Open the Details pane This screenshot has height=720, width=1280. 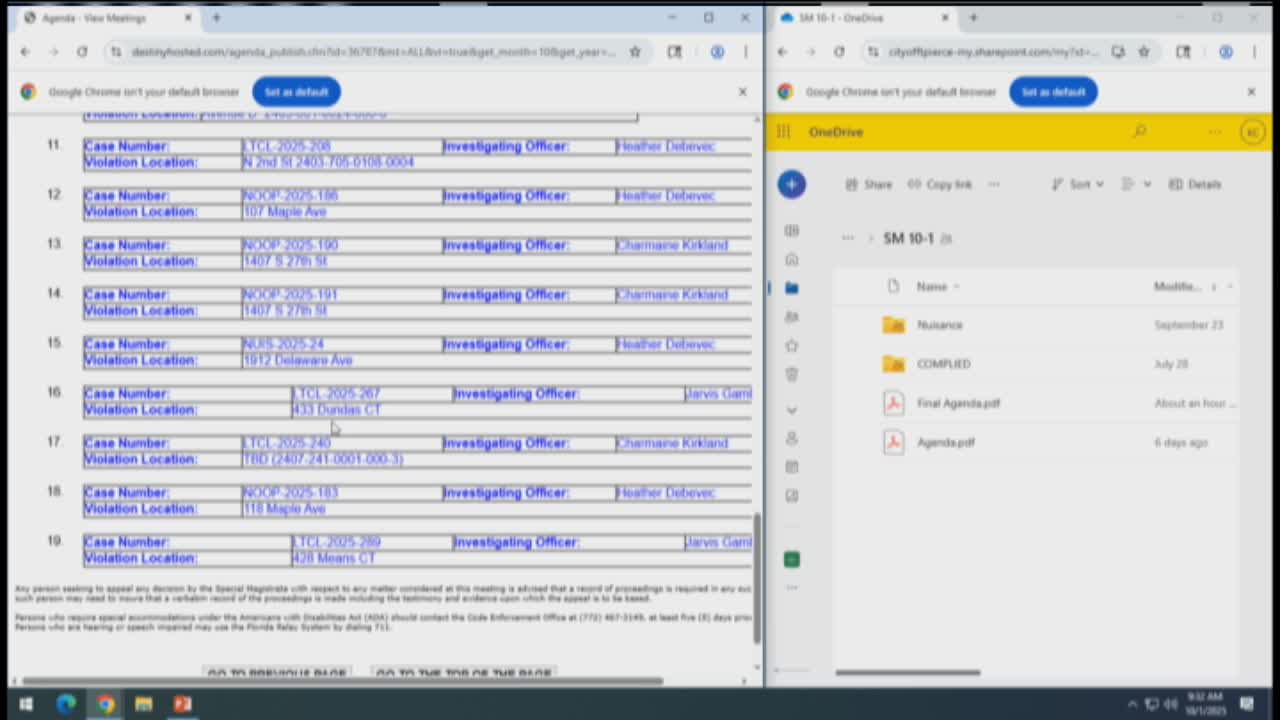pos(1195,184)
